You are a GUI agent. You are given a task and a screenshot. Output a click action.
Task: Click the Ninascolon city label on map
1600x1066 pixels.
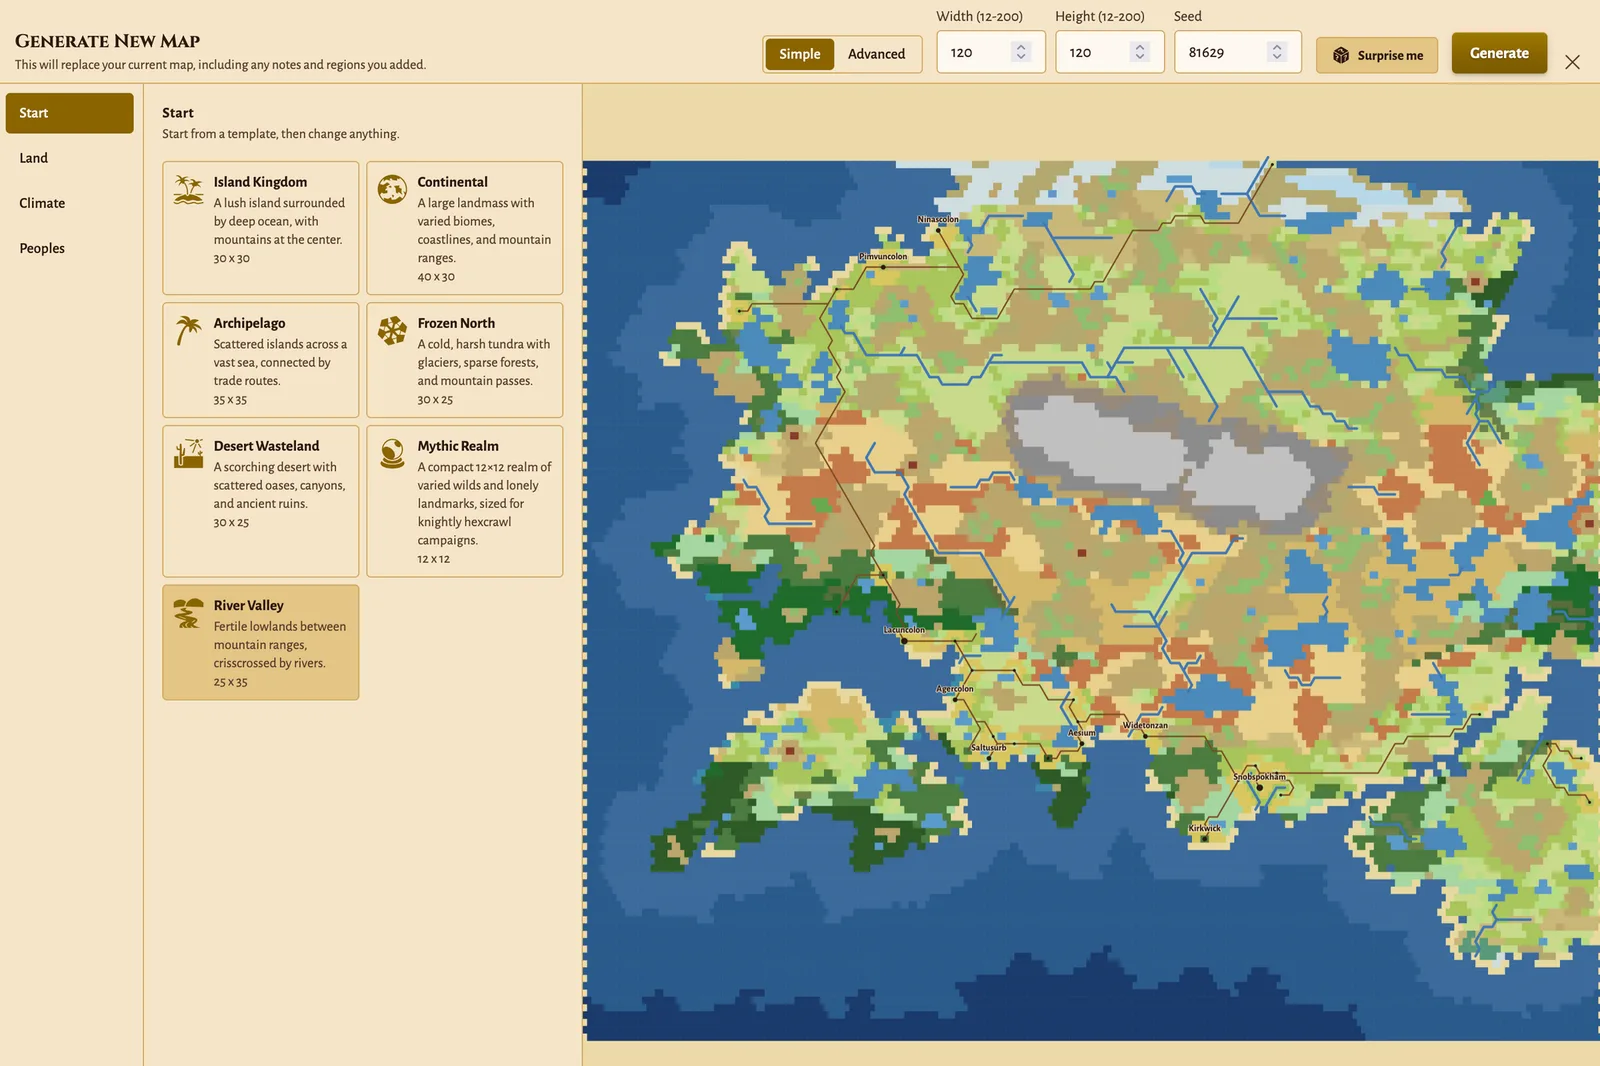tap(938, 219)
